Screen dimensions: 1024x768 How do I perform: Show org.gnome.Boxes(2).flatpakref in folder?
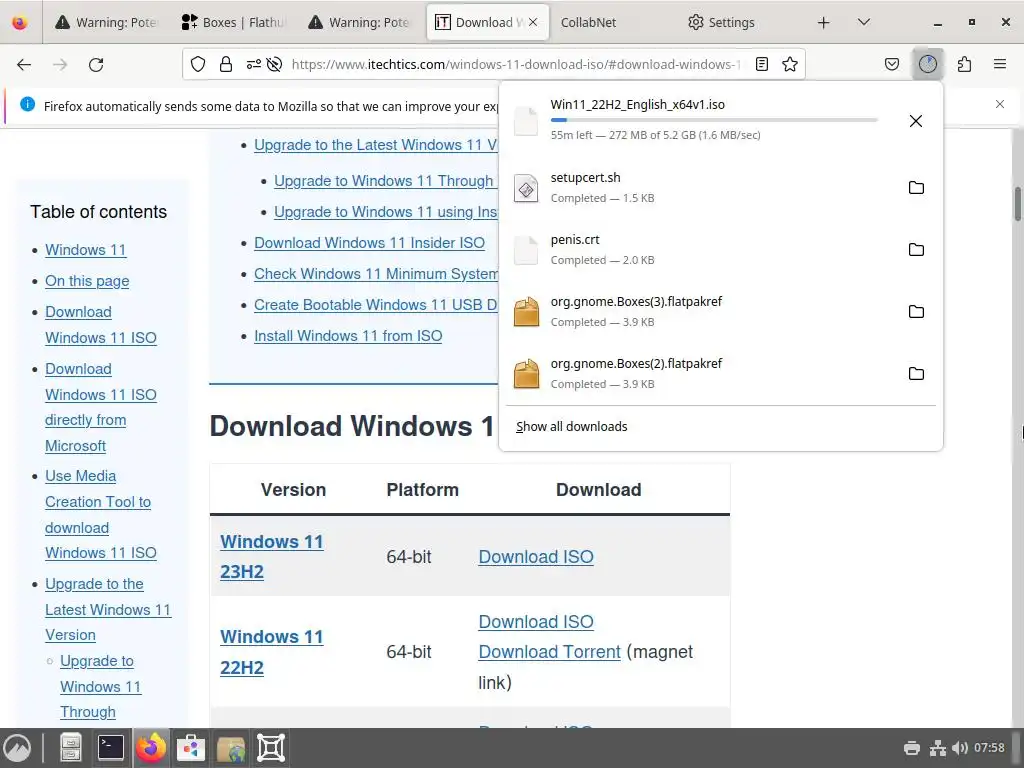(x=916, y=374)
